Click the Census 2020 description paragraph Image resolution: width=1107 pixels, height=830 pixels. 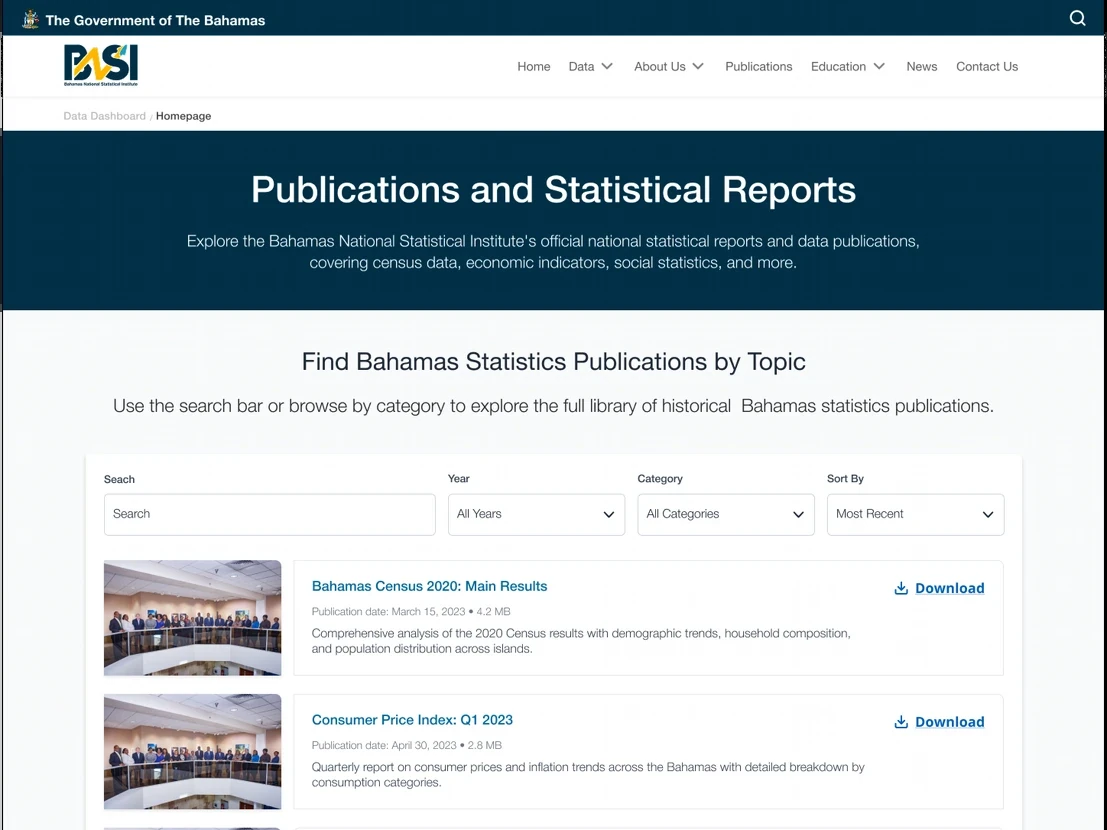pos(581,641)
